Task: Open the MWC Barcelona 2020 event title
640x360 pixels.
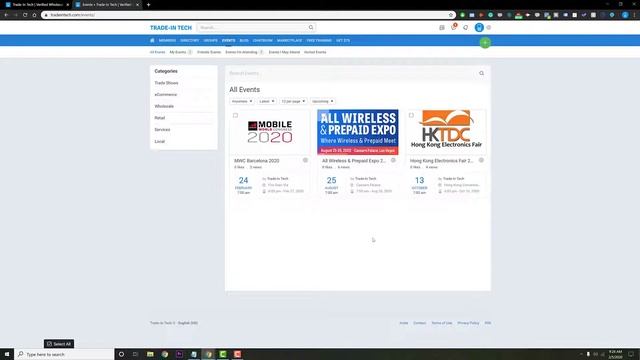Action: (x=257, y=161)
